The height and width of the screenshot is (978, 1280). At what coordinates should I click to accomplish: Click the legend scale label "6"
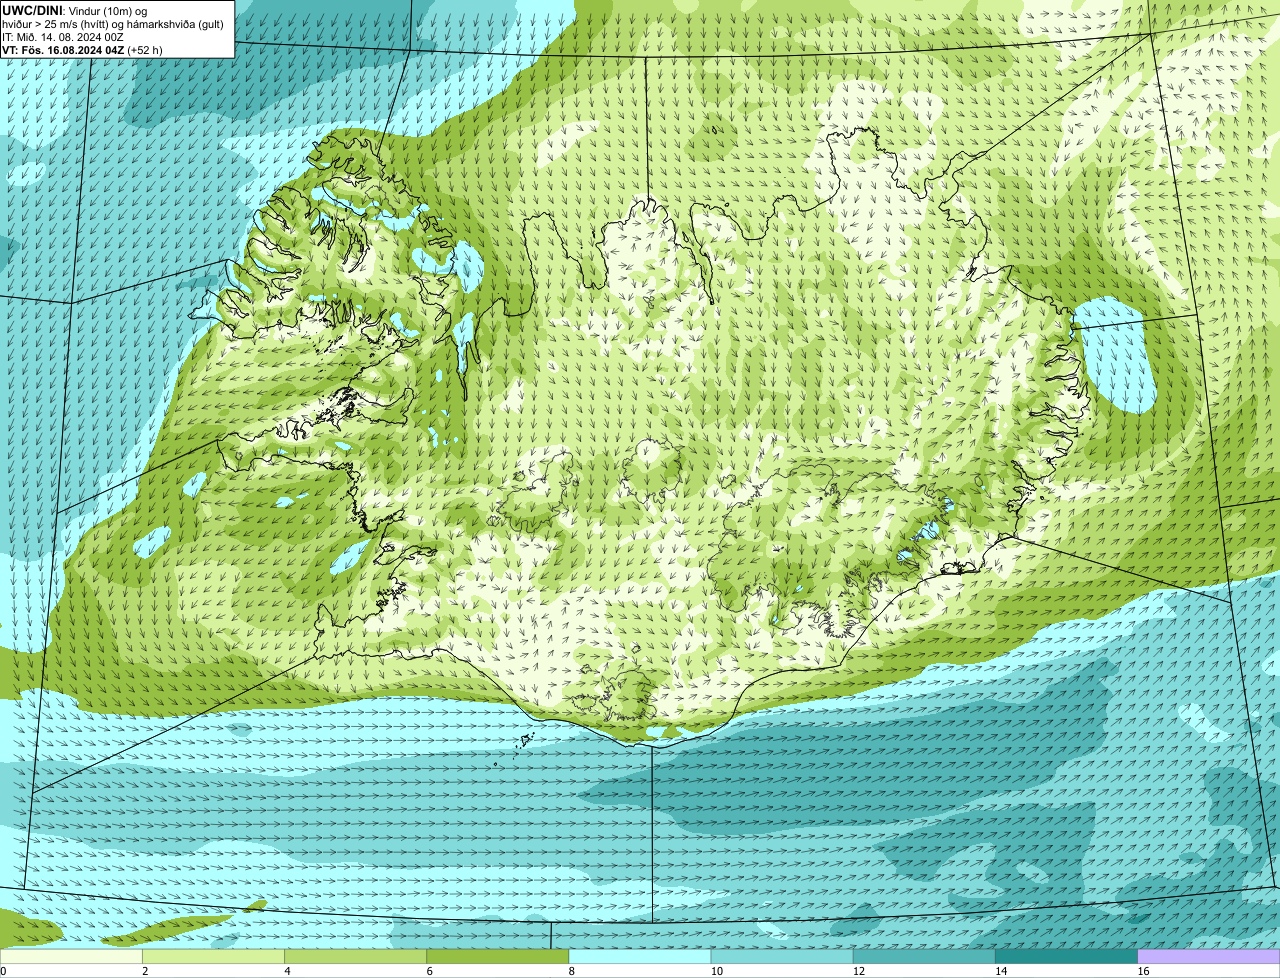[429, 971]
